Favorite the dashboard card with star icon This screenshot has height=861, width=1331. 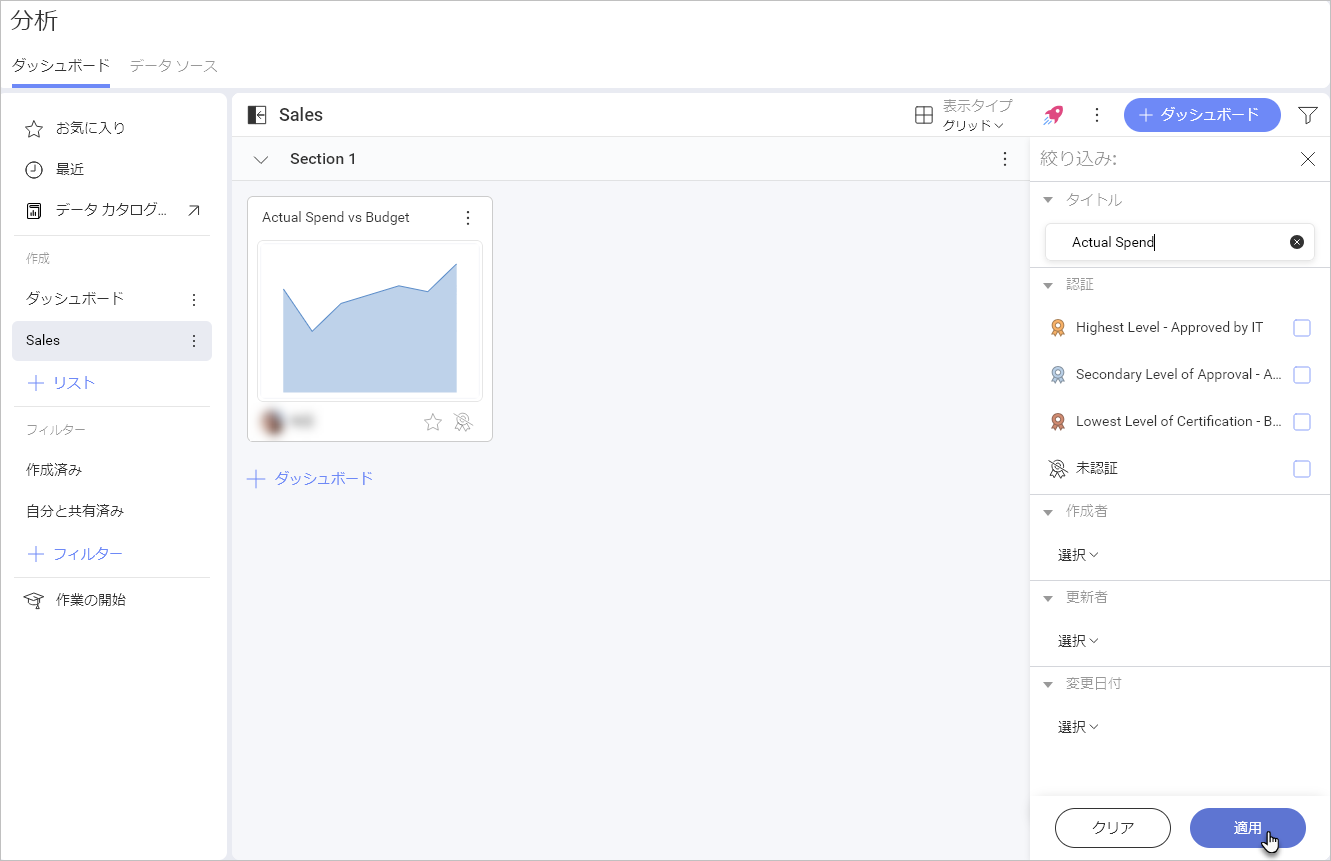[x=433, y=422]
